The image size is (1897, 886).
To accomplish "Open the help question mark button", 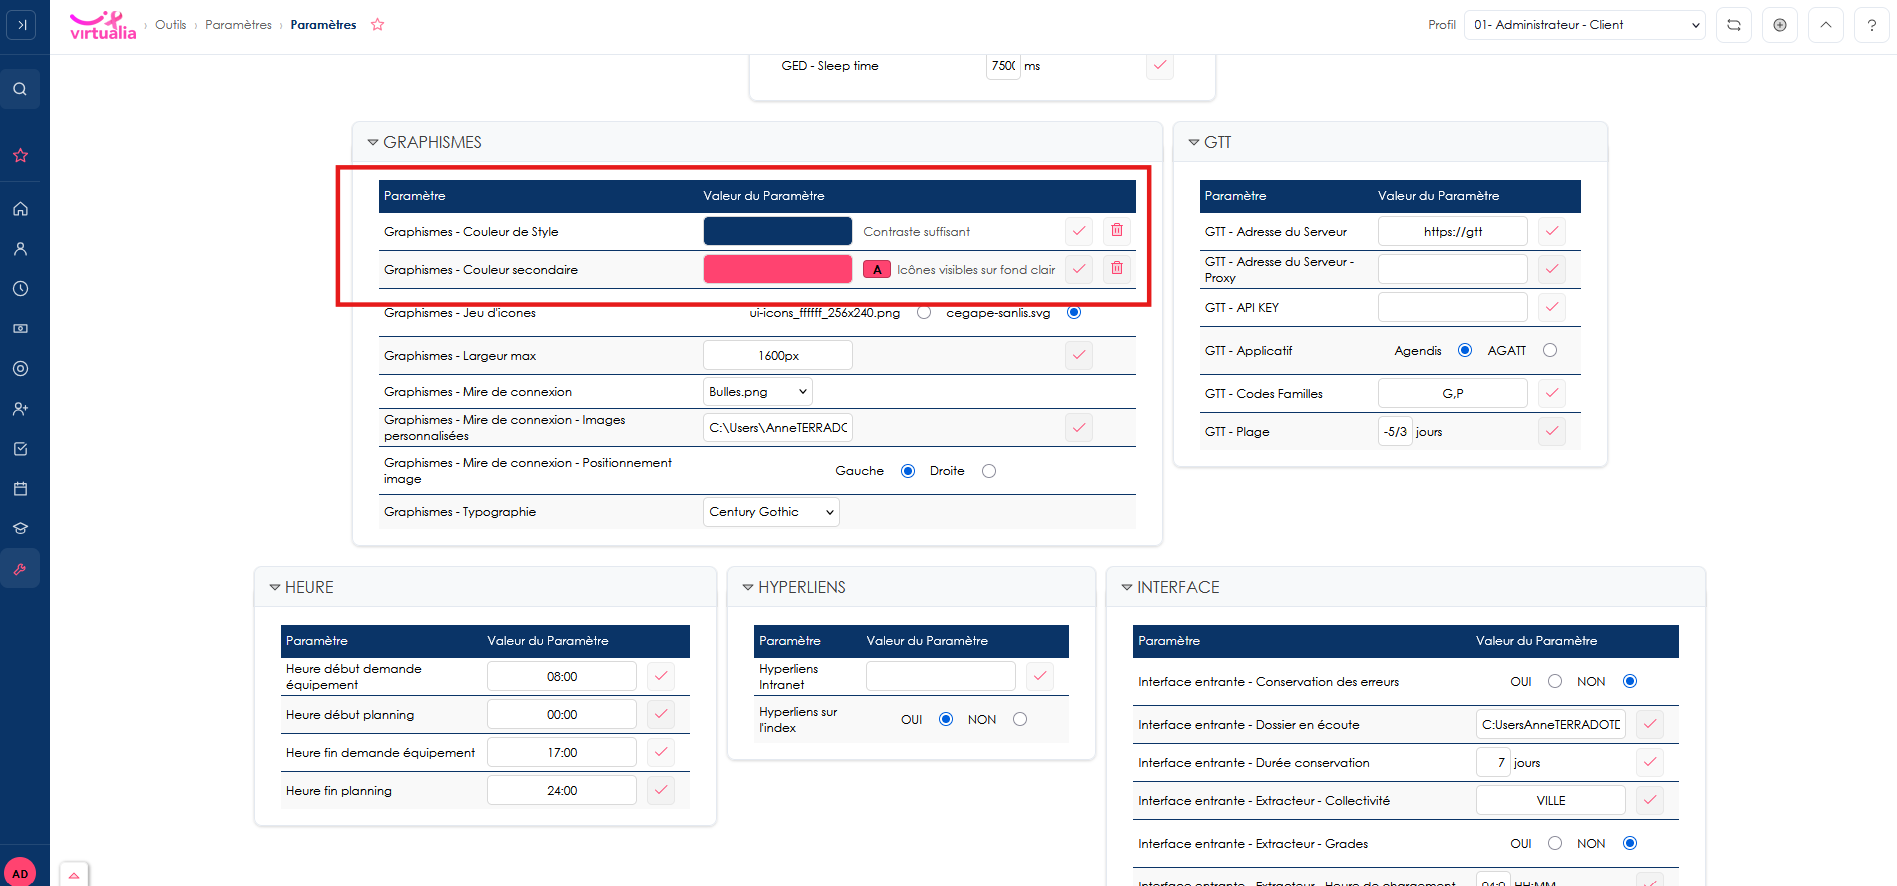I will tap(1872, 25).
